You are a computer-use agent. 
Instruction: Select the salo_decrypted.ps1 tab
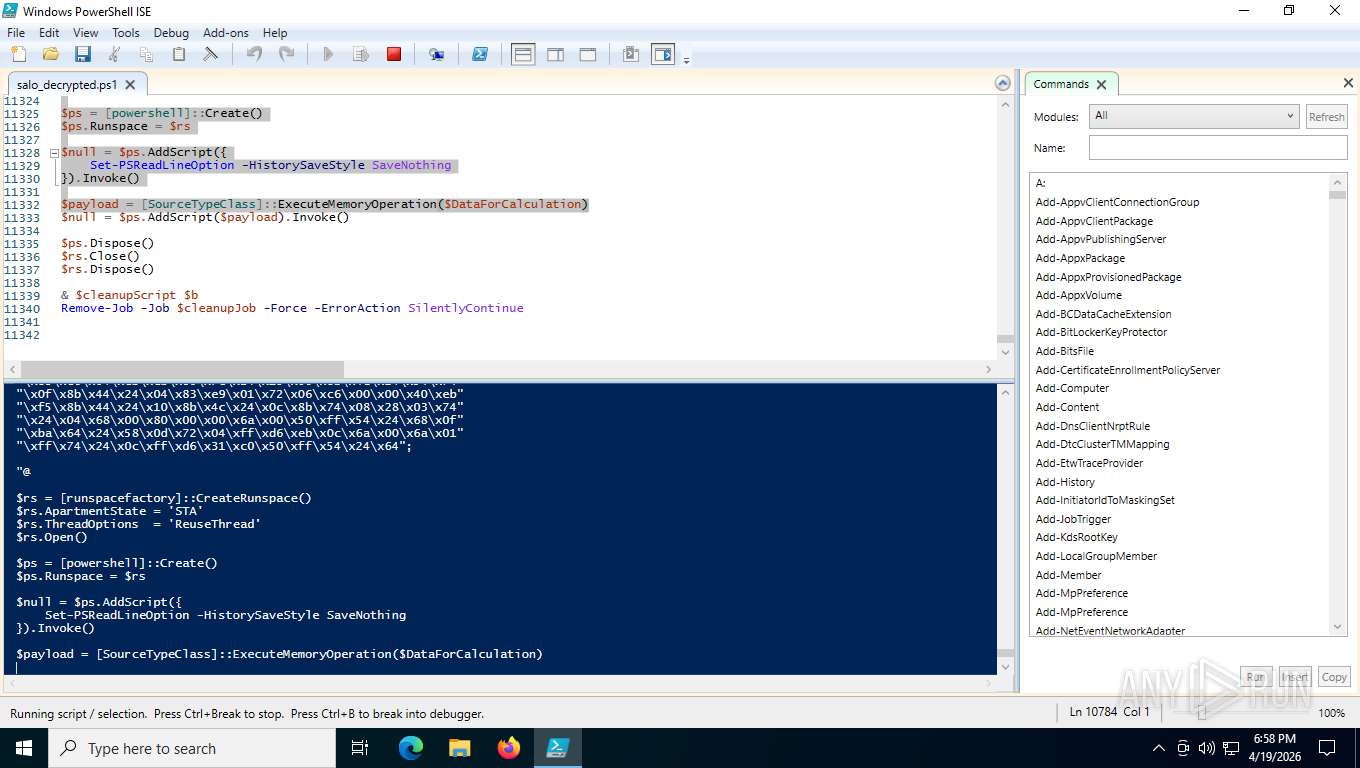67,85
